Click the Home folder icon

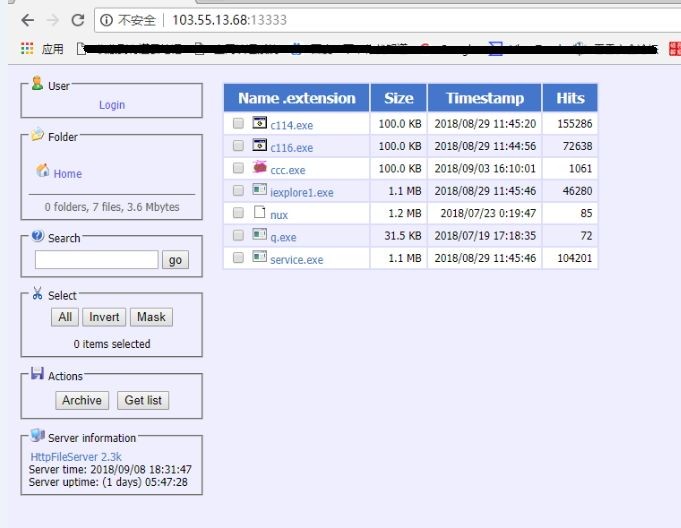click(43, 172)
